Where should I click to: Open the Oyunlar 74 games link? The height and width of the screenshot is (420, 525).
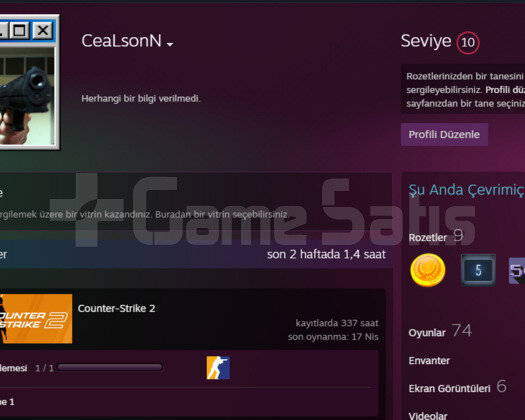pyautogui.click(x=440, y=331)
